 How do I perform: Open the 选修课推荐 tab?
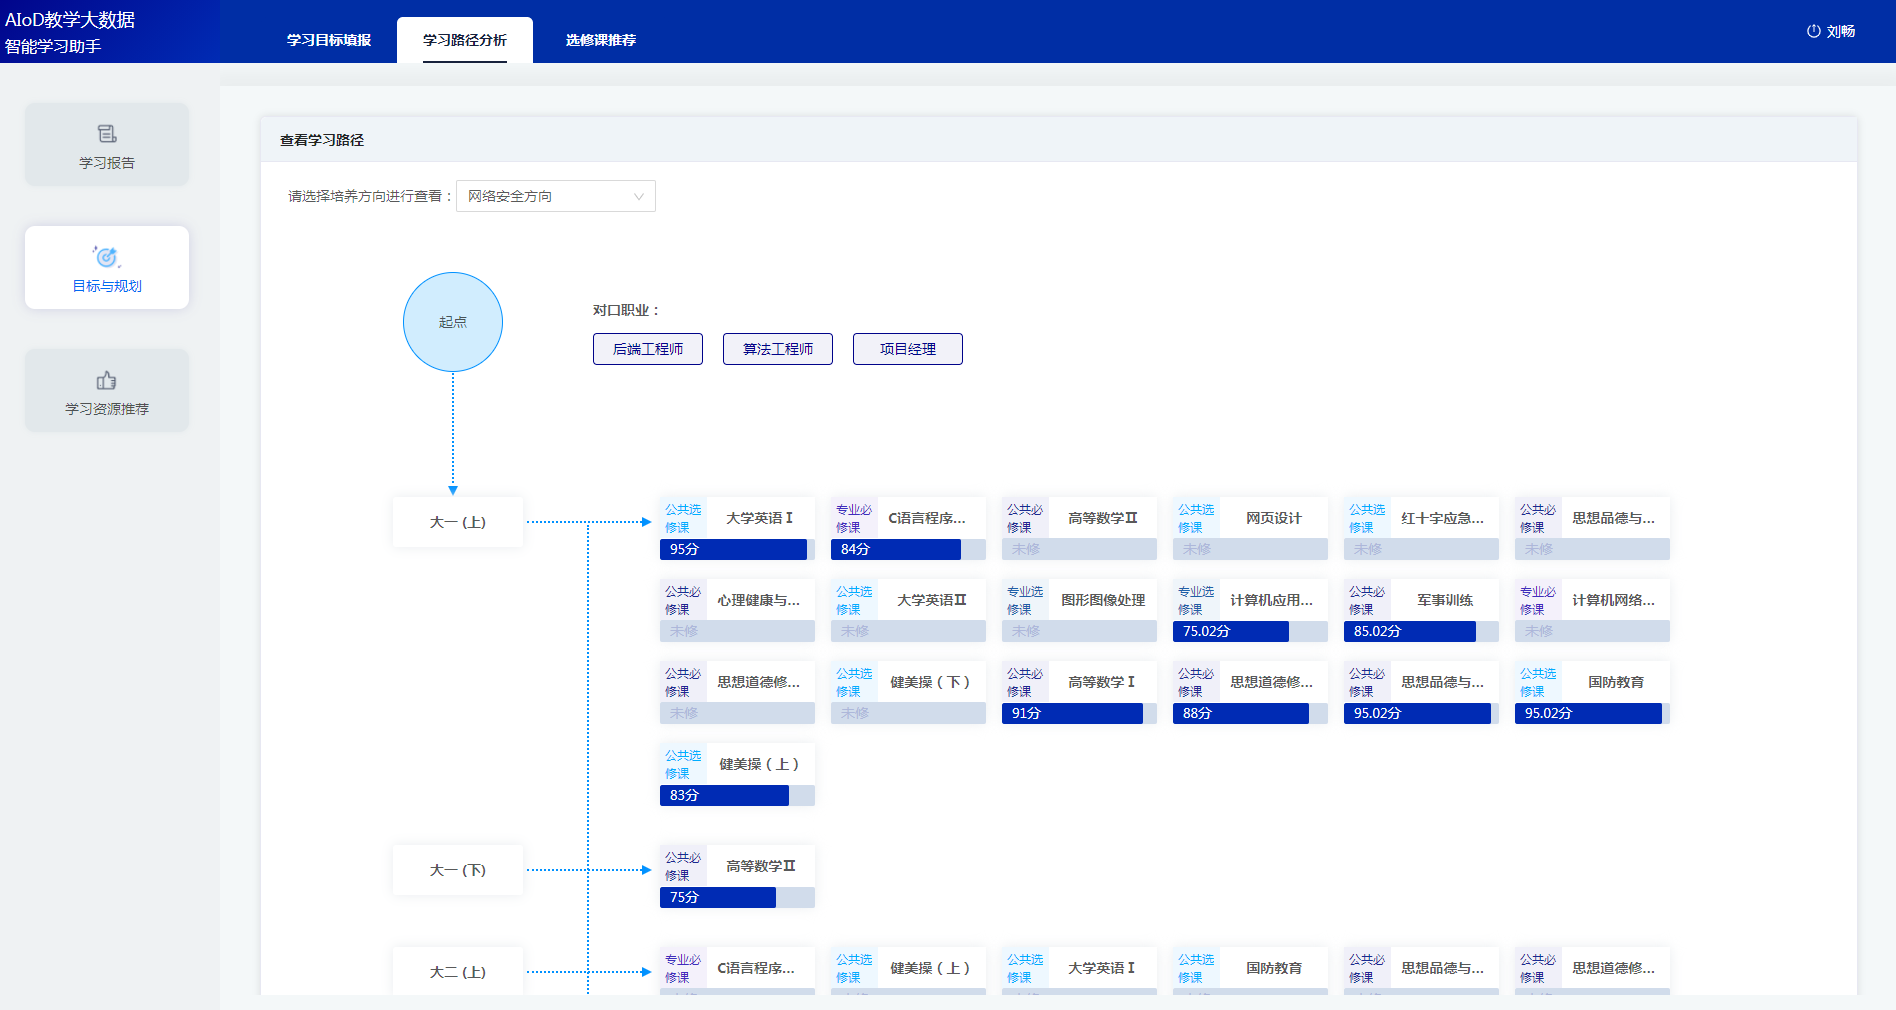(x=600, y=40)
